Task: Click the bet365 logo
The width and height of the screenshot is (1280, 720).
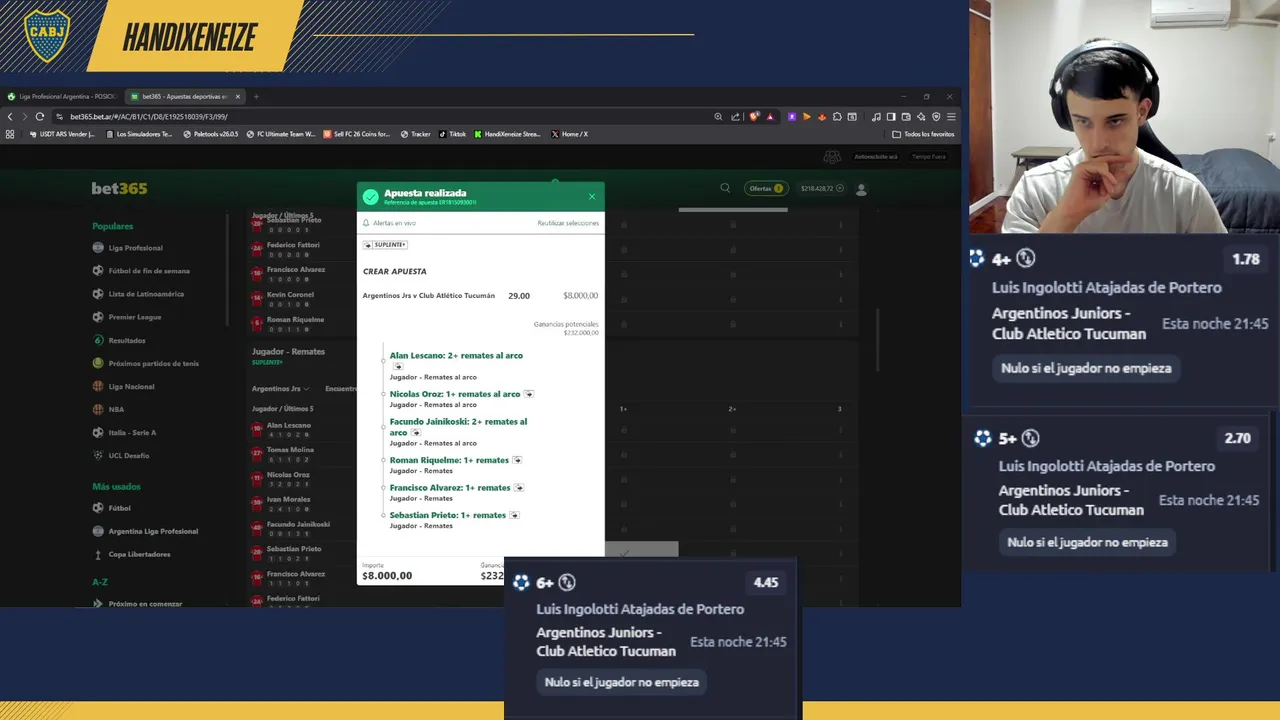Action: click(119, 188)
